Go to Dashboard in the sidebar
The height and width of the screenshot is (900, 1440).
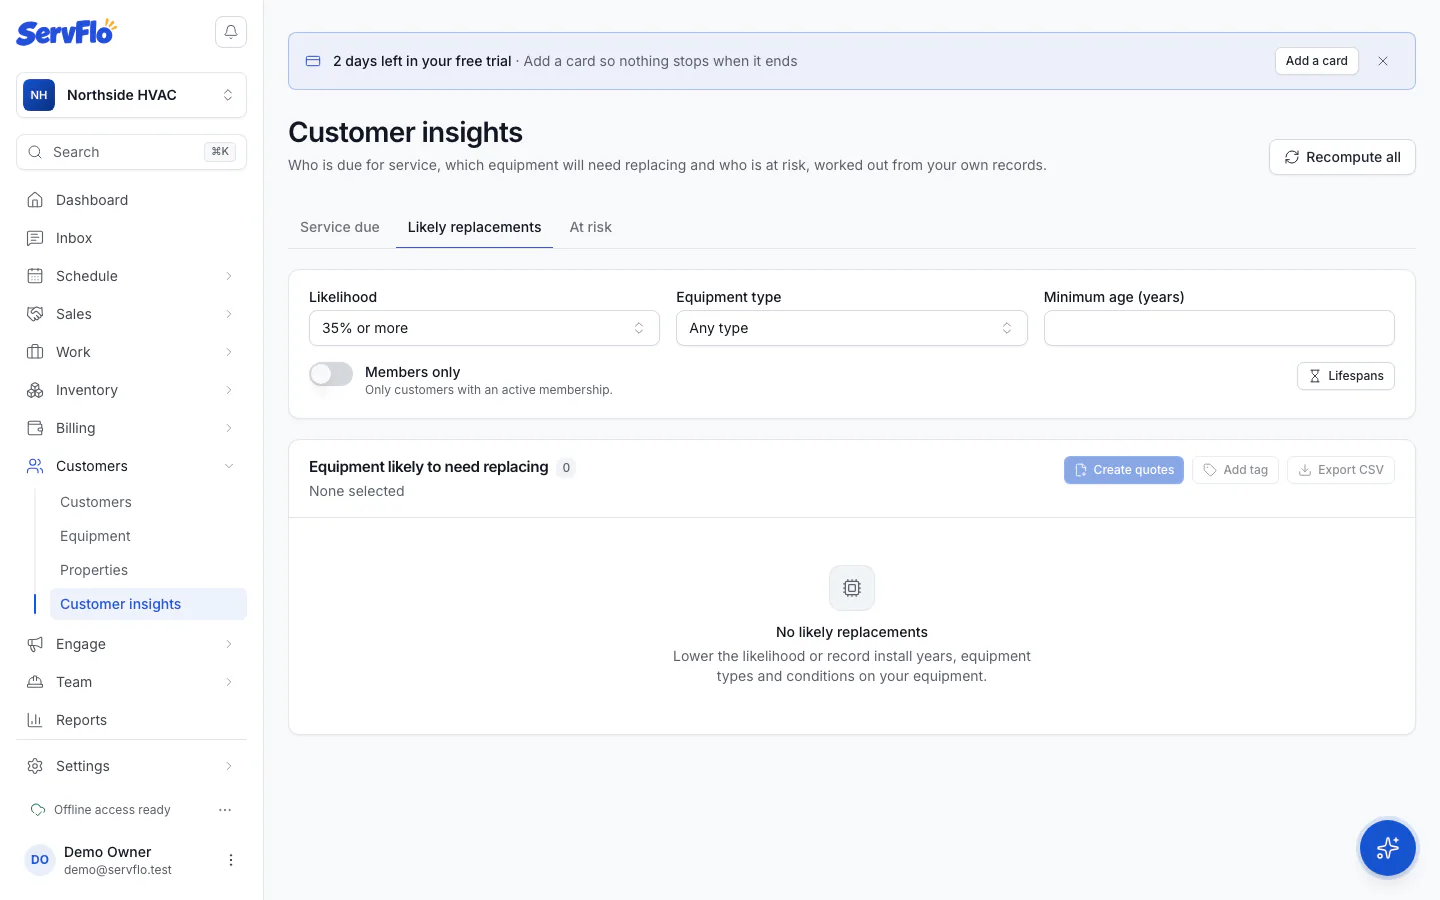[x=131, y=200]
